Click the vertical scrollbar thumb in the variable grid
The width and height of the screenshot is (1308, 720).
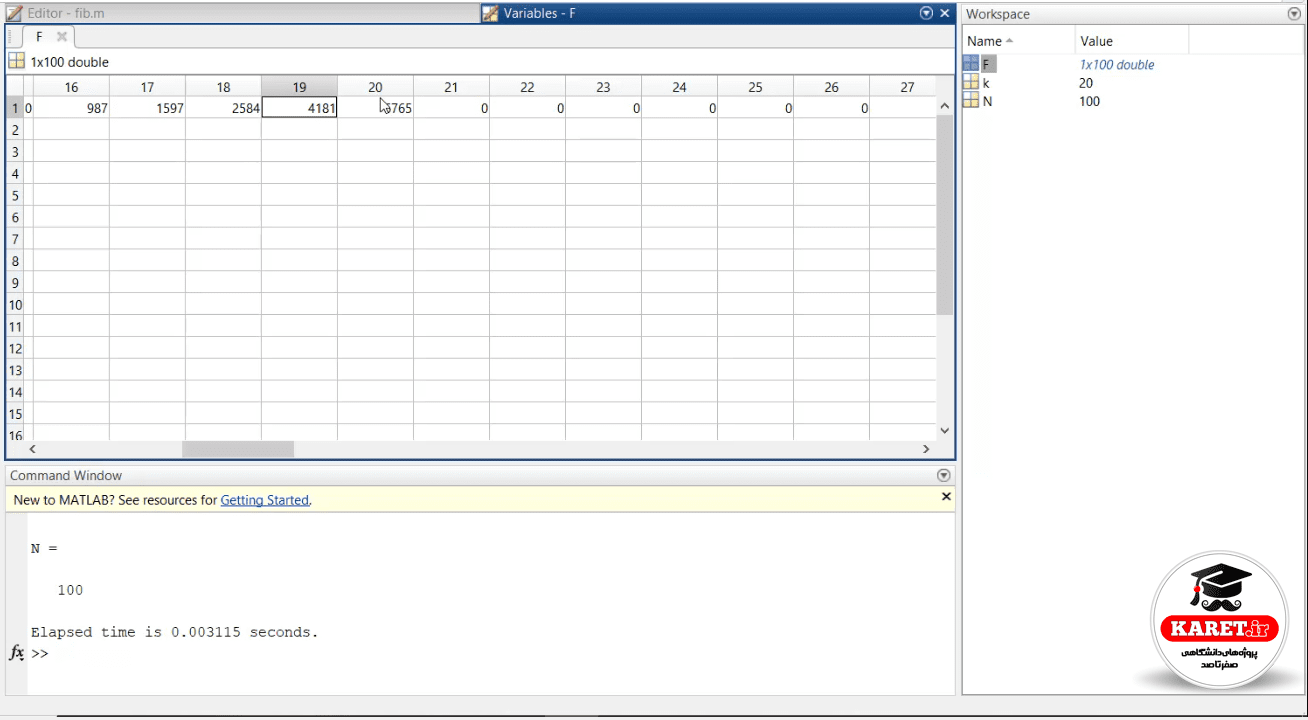pyautogui.click(x=945, y=215)
